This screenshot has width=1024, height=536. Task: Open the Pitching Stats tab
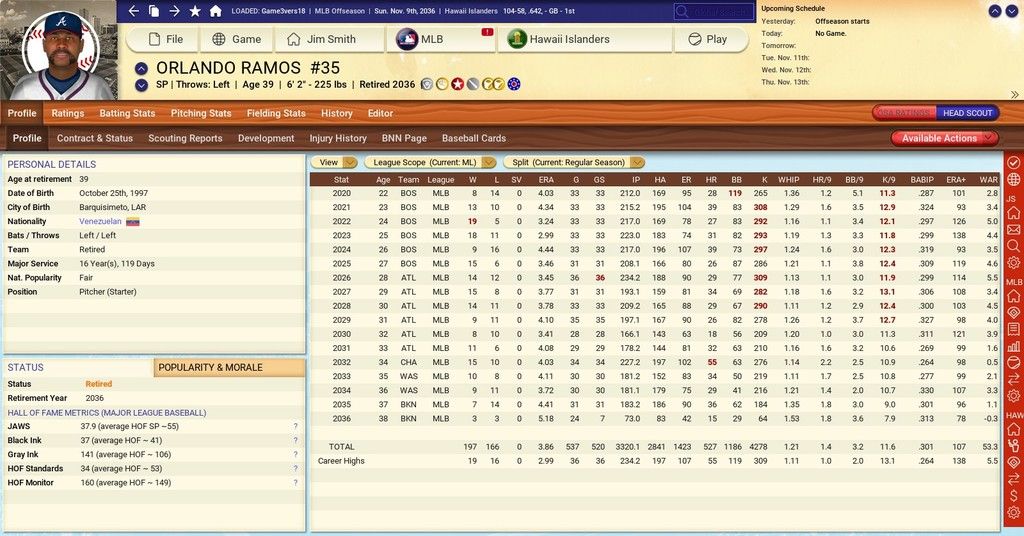(201, 113)
